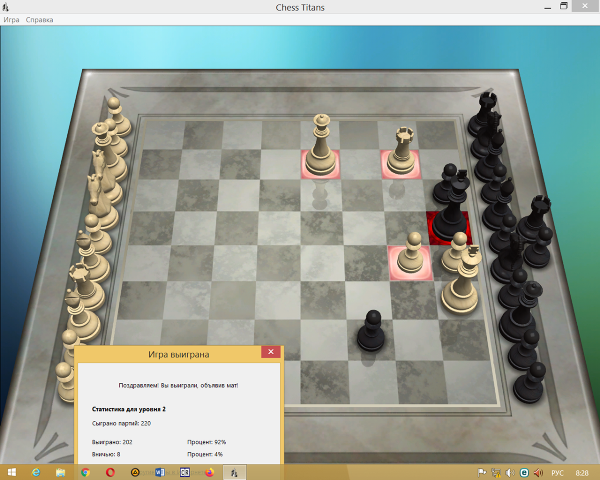Switch to Microsoft Word in the taskbar
Viewport: 600px width, 480px height.
(160, 472)
